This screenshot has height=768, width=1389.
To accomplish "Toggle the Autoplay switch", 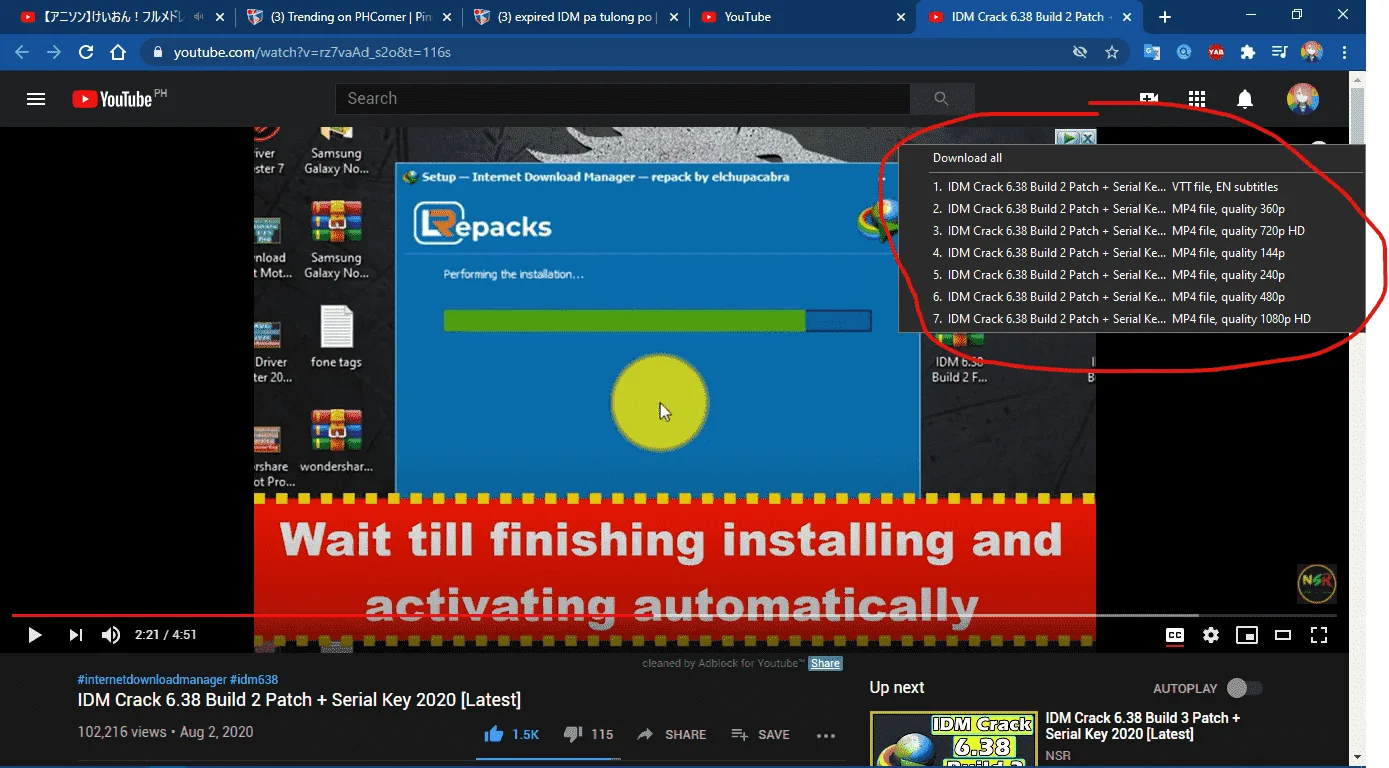I will tap(1244, 688).
